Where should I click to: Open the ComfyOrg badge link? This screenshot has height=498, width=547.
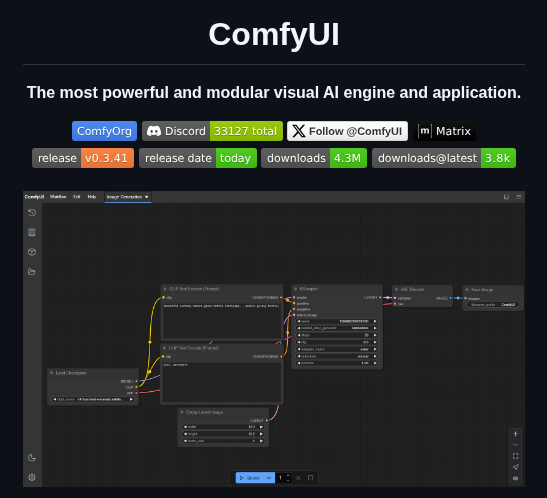pos(104,131)
